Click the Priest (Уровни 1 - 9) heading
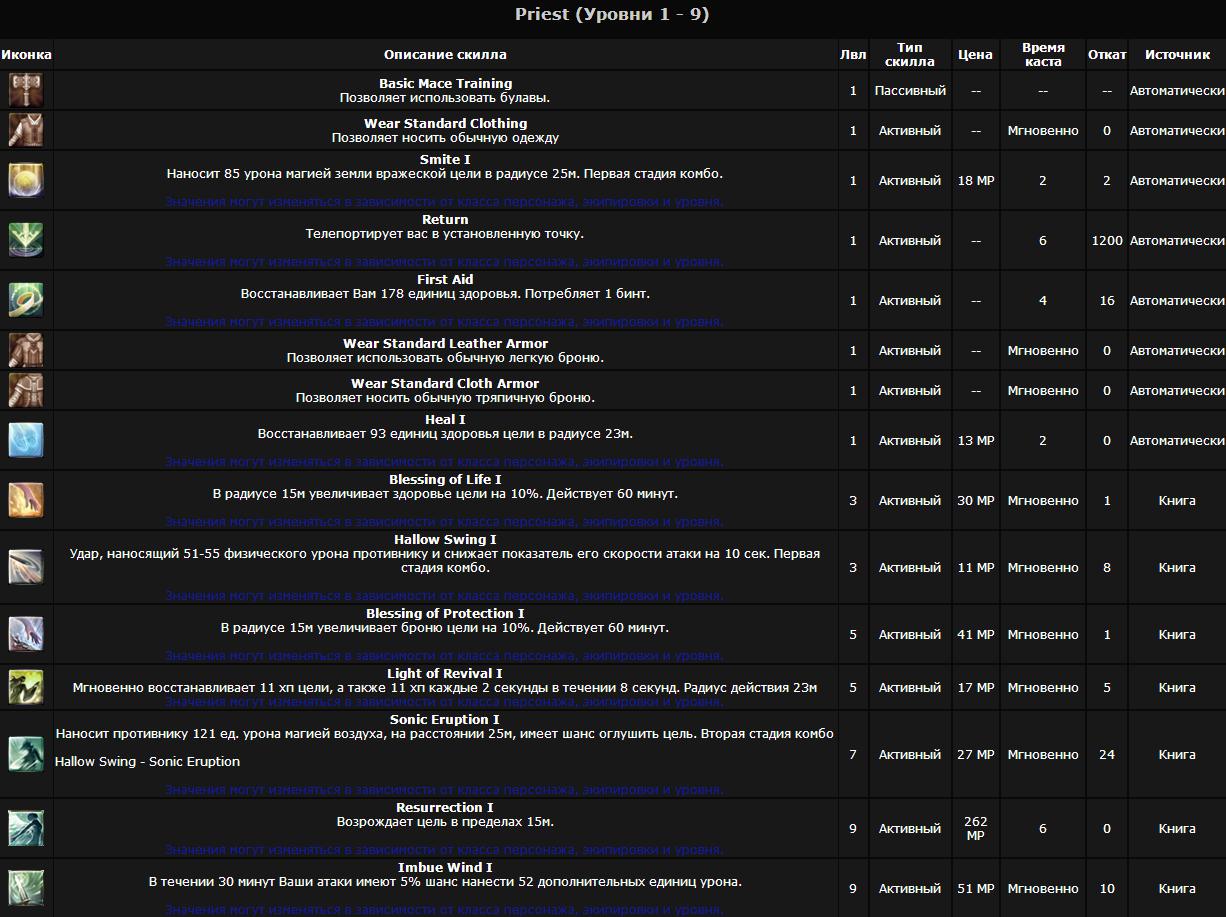 [x=612, y=15]
